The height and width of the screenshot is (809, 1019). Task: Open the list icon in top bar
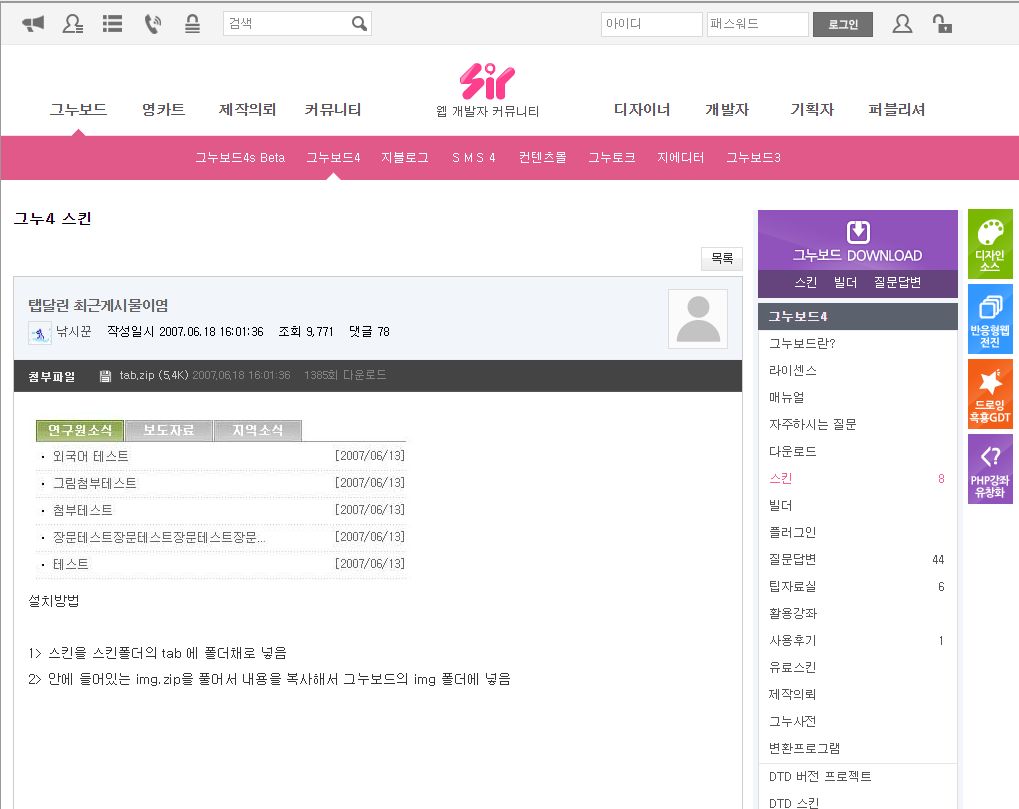[113, 24]
